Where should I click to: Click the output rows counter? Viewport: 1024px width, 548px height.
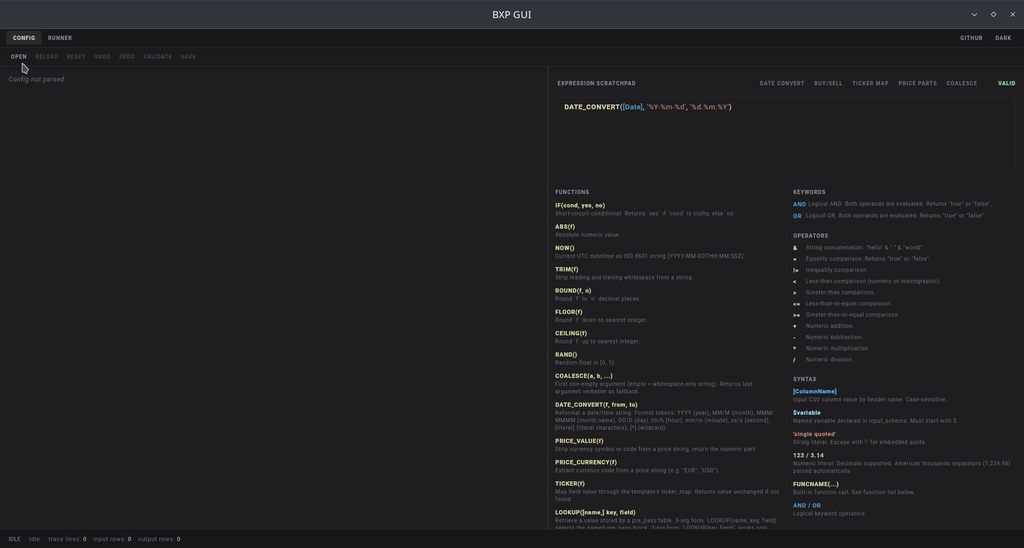tap(159, 540)
